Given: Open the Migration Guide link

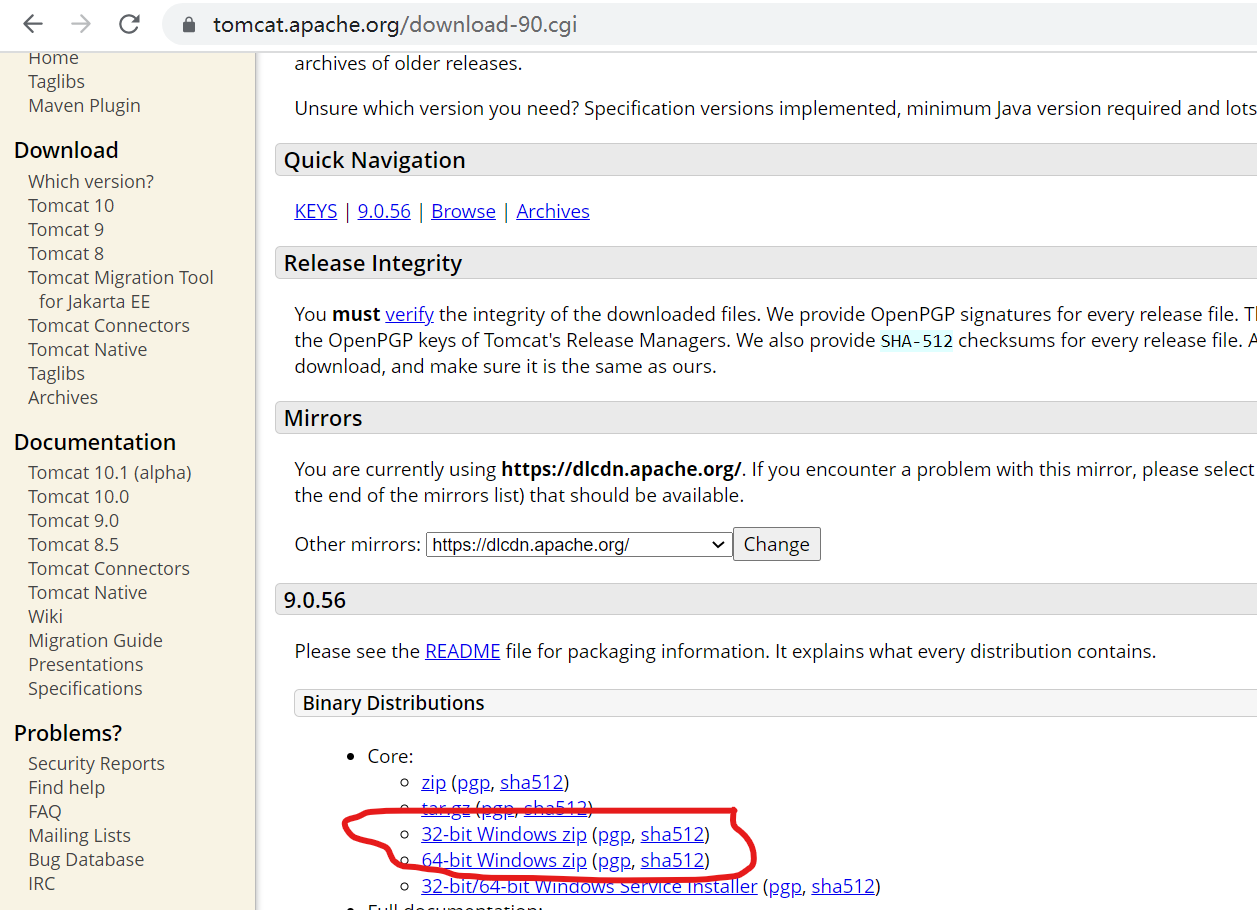Looking at the screenshot, I should tap(95, 640).
